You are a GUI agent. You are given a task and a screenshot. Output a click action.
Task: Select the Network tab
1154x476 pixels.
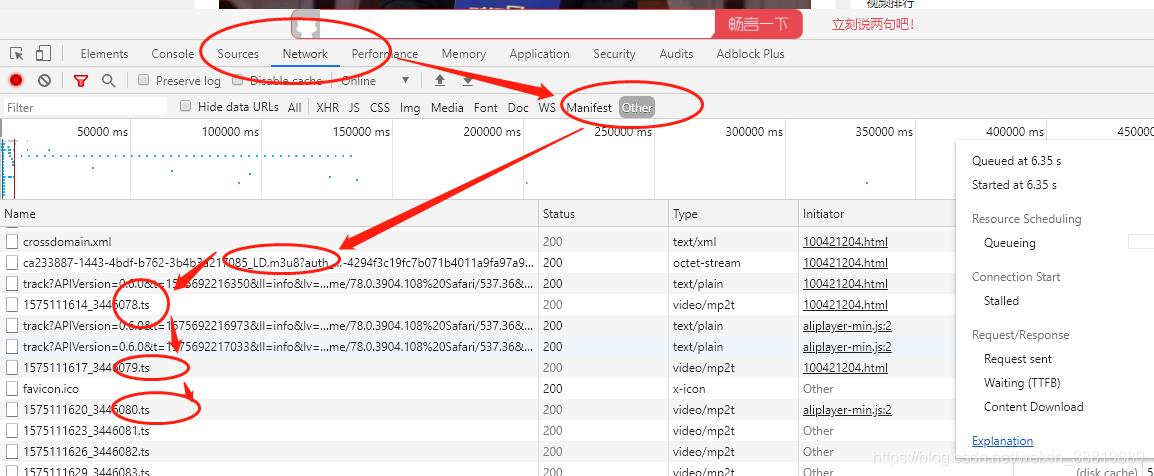(305, 54)
